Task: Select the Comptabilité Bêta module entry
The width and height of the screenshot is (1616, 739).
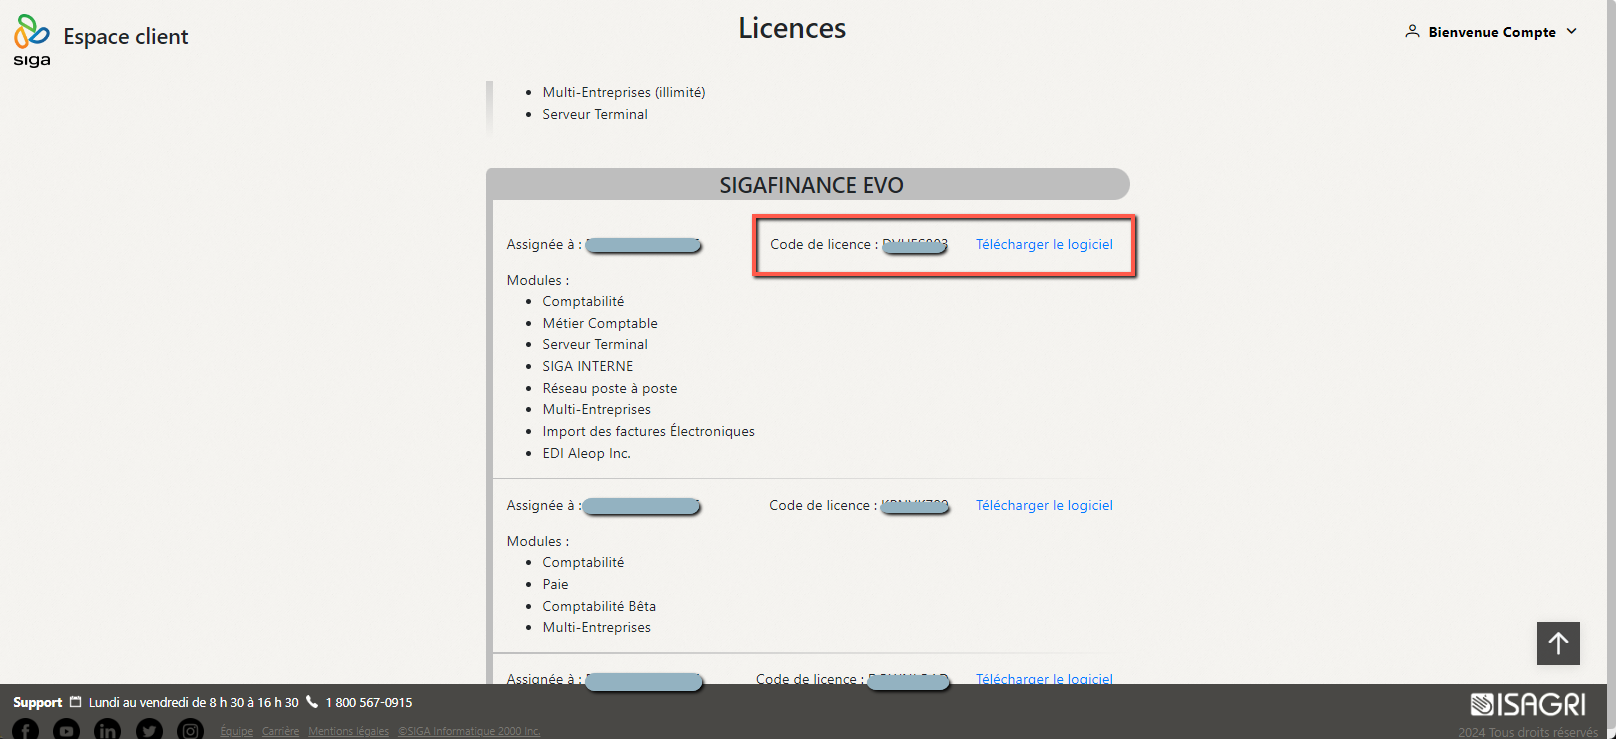Action: click(x=599, y=606)
